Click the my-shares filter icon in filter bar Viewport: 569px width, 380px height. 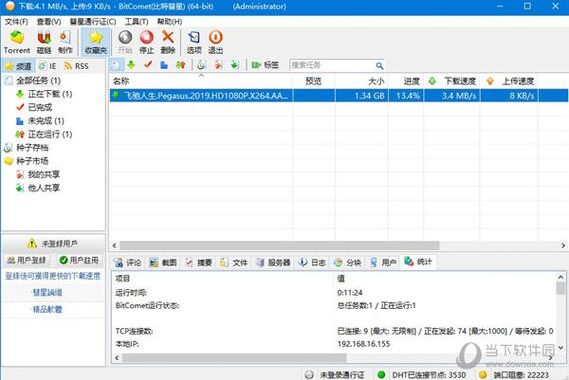pos(218,65)
